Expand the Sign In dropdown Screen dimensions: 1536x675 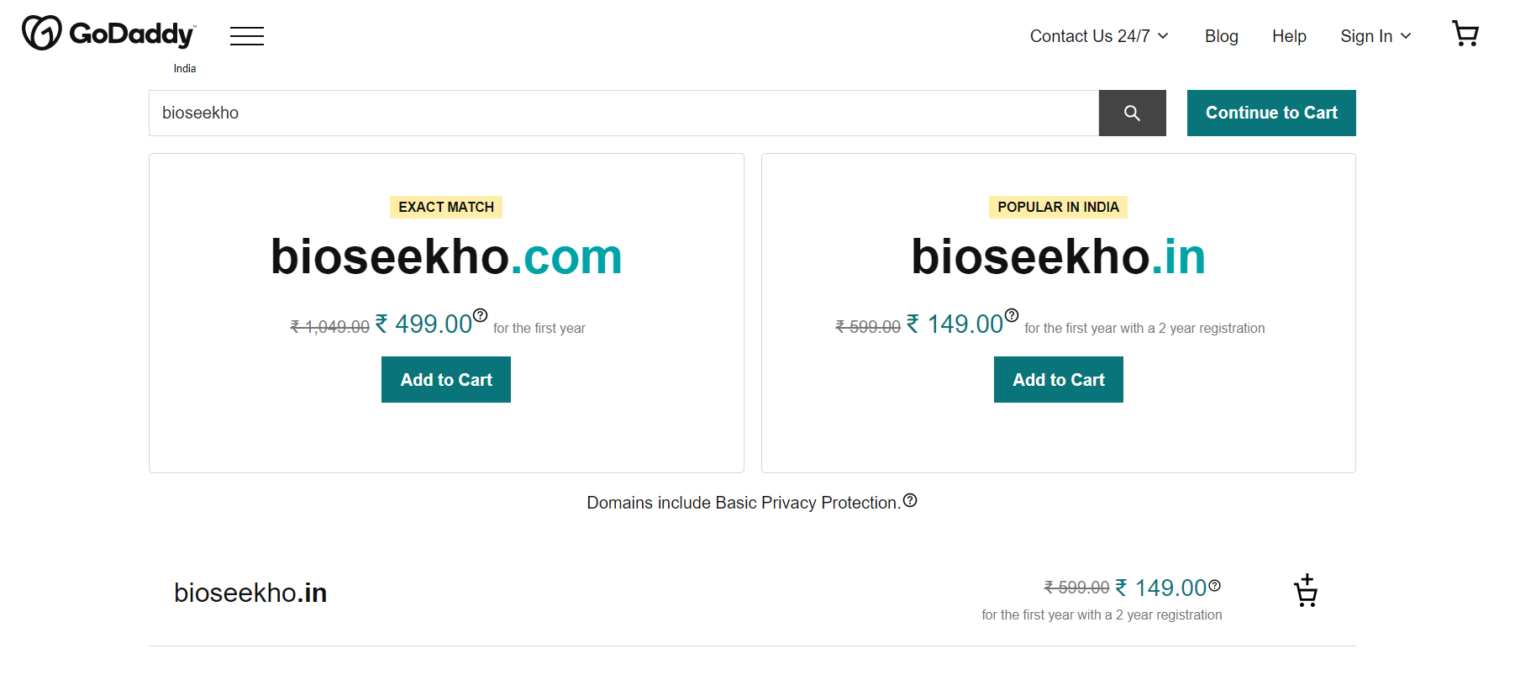[x=1375, y=36]
